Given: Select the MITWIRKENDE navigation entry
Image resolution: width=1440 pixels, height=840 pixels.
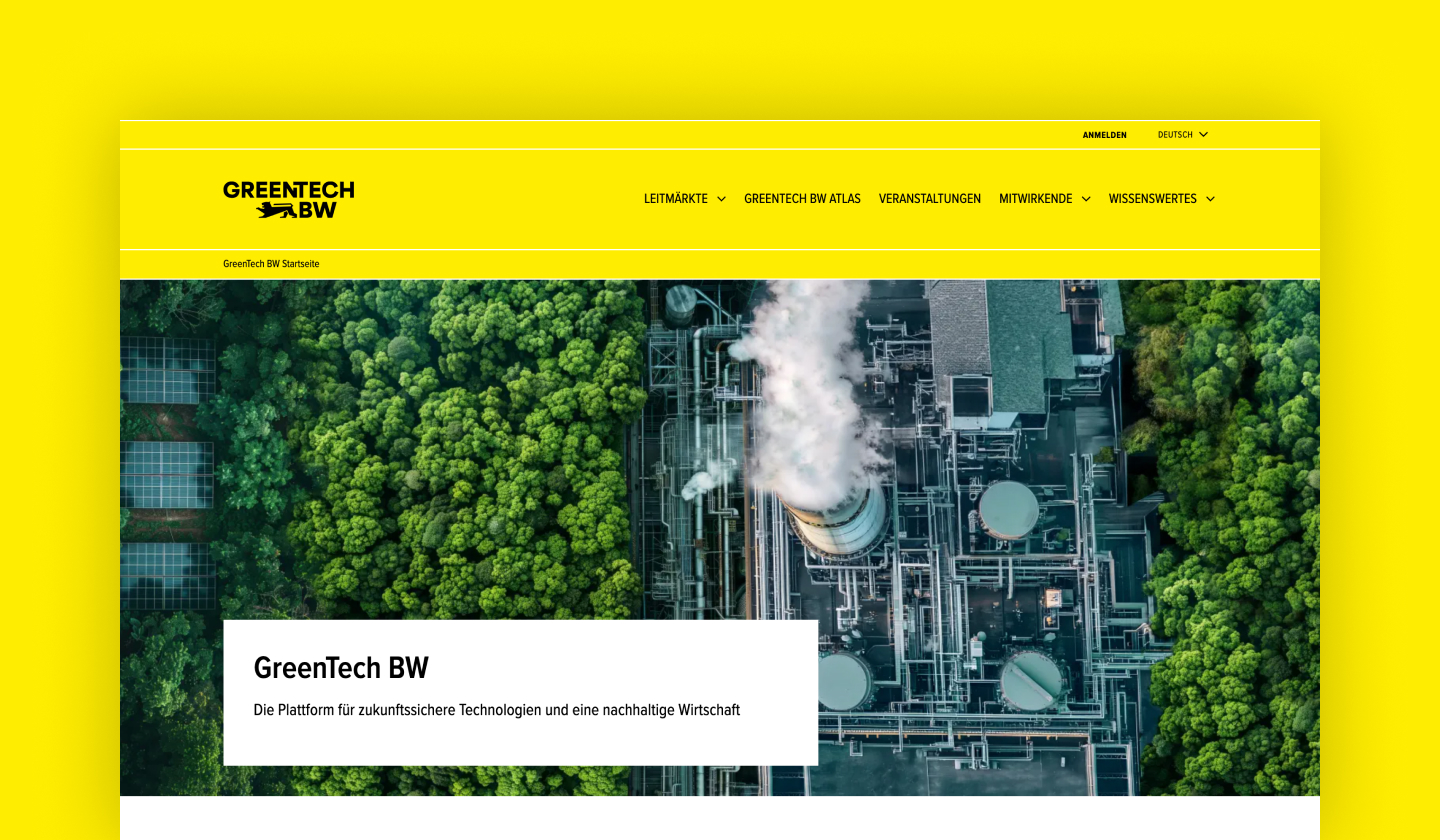Looking at the screenshot, I should coord(1037,199).
